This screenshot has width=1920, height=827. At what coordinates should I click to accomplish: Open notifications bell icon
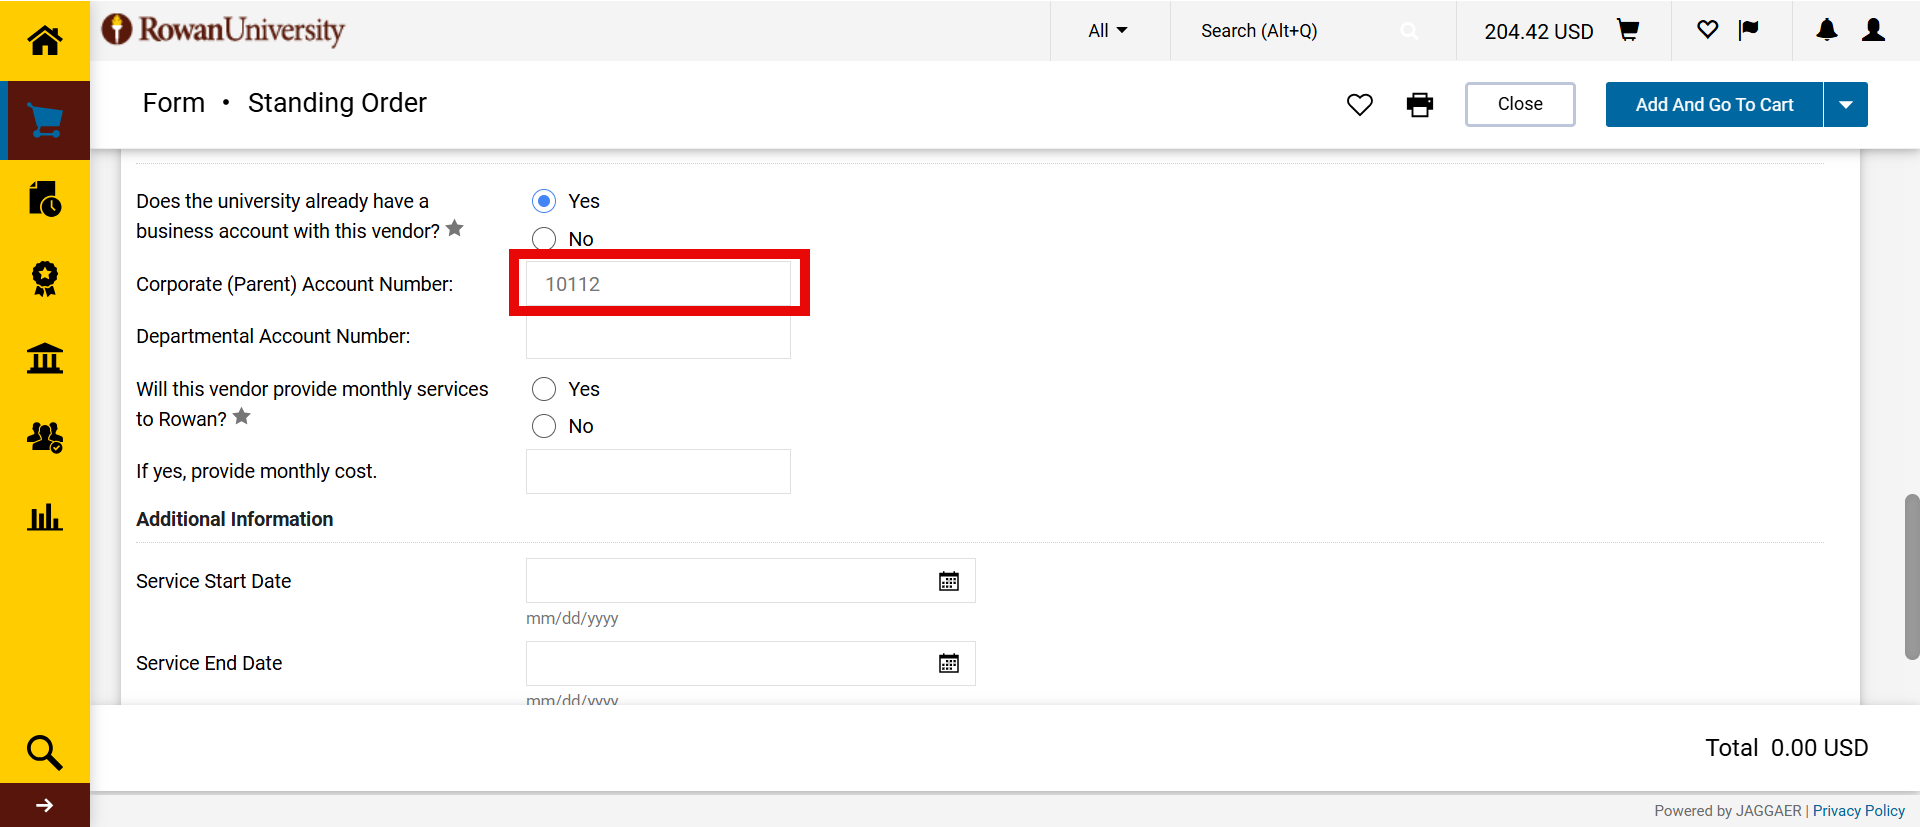1826,31
